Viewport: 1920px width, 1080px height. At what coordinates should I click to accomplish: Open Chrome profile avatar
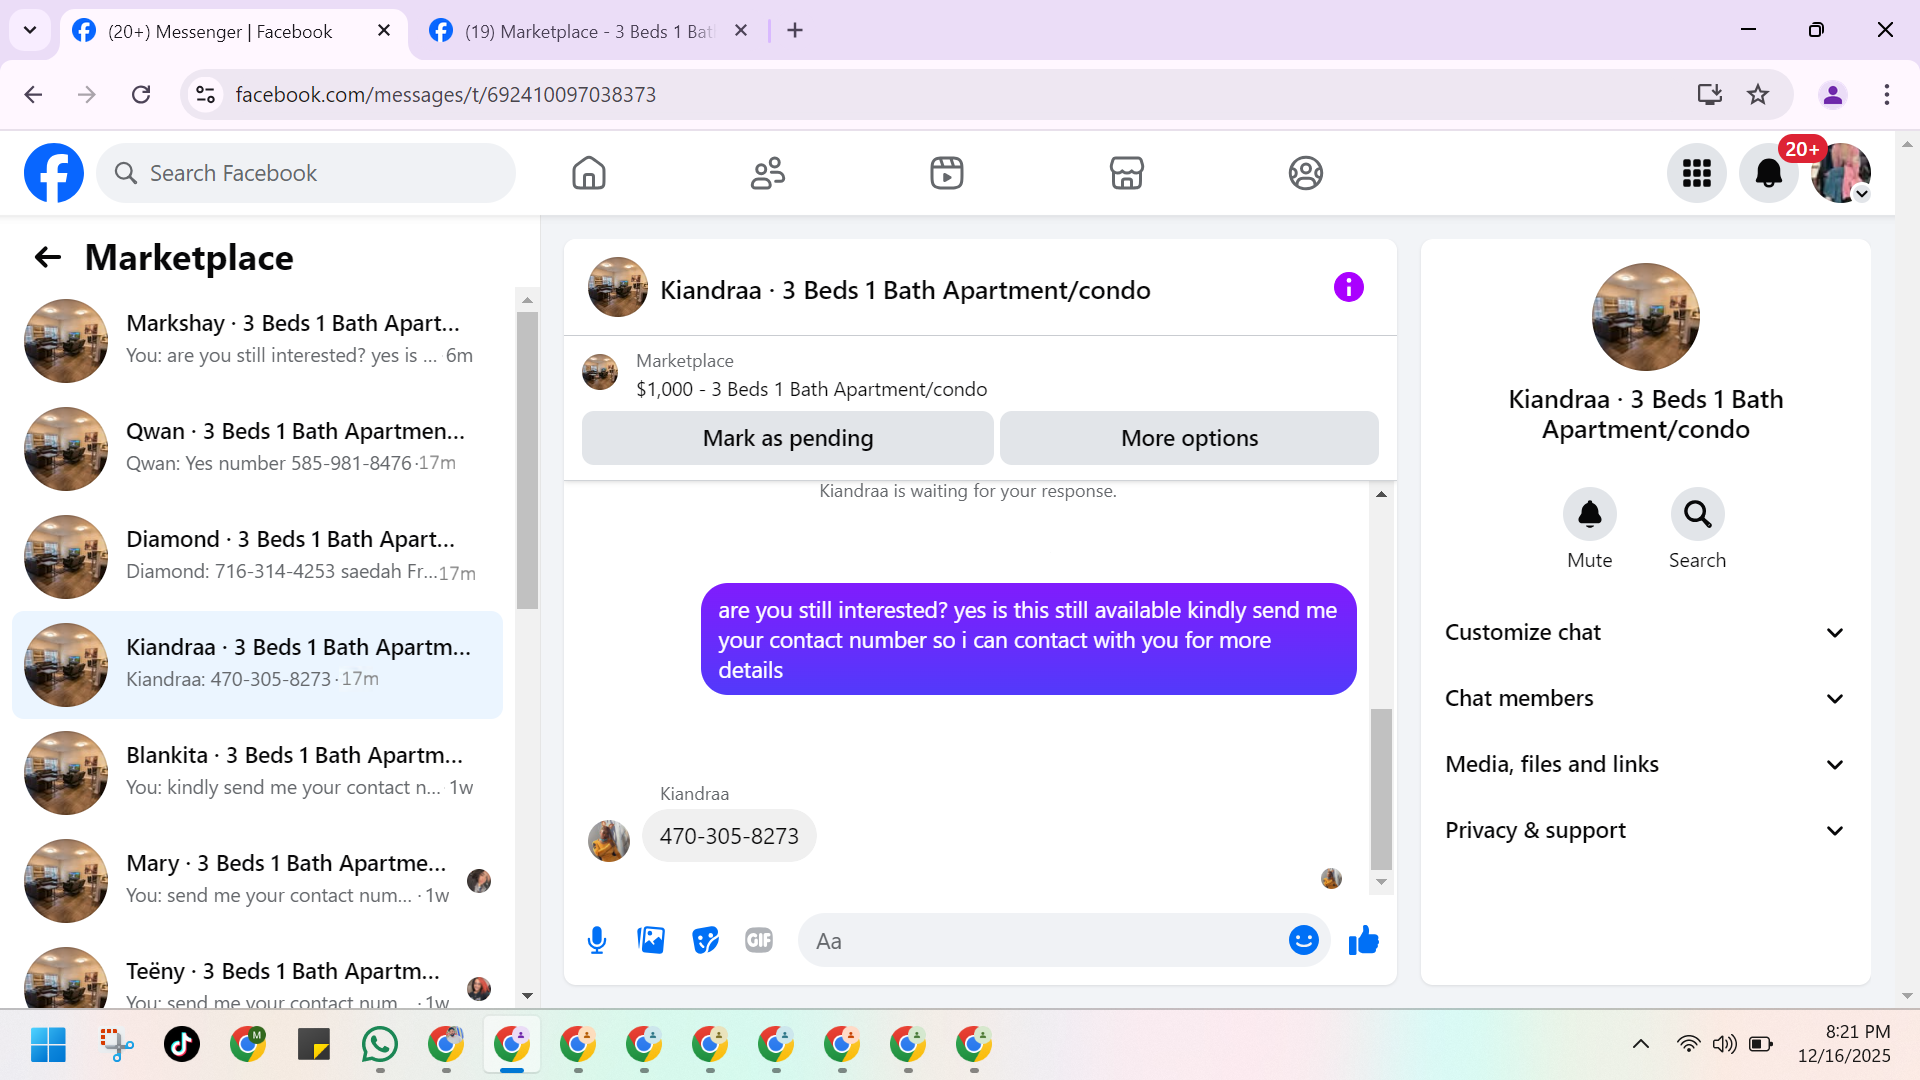(1833, 94)
